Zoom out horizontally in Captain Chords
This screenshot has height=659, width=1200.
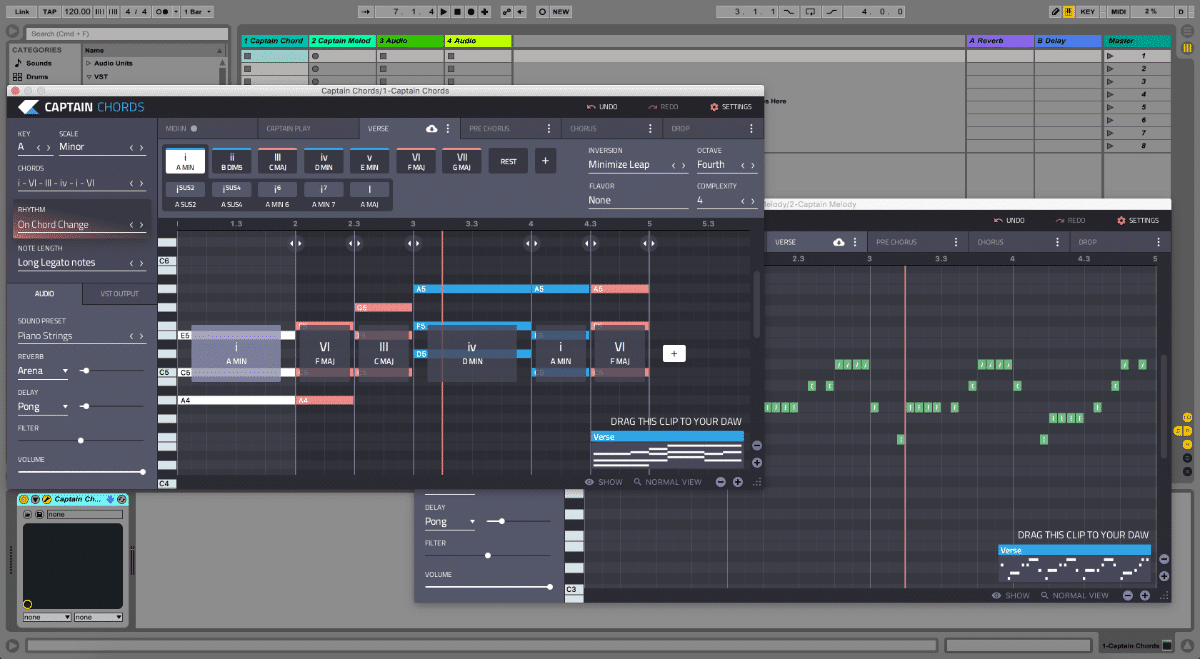[721, 482]
